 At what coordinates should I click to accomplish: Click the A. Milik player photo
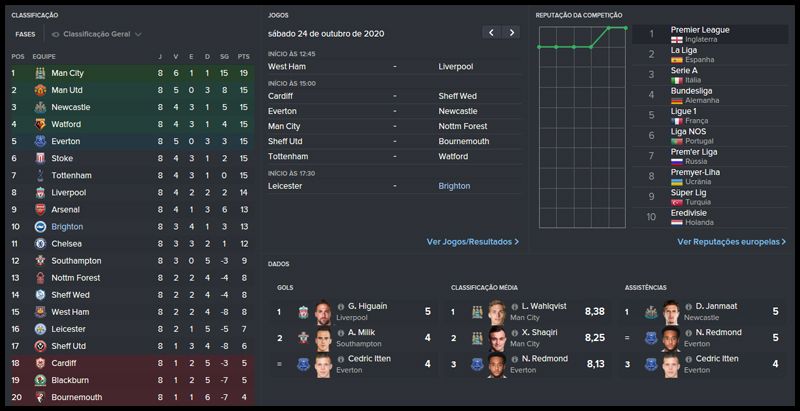tap(322, 339)
